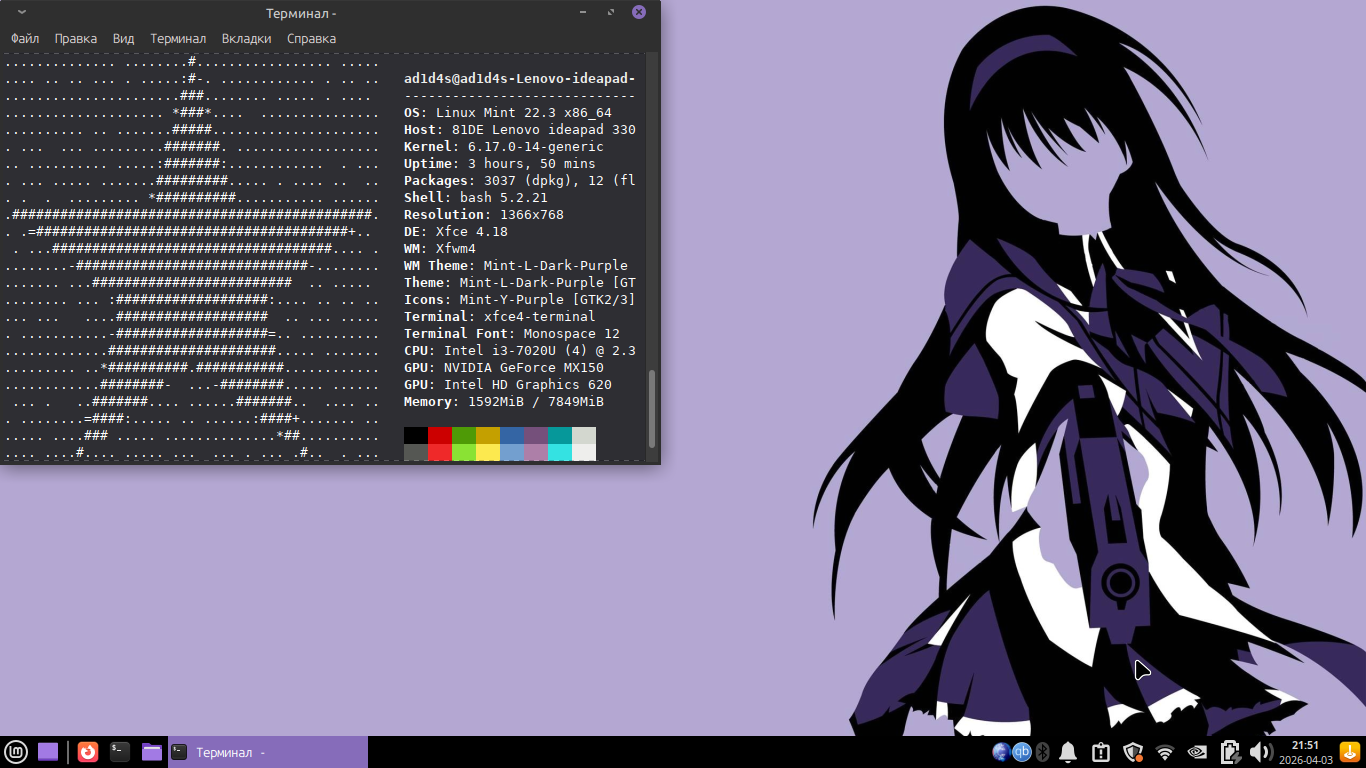Open the Bluetooth tray icon

point(1042,752)
